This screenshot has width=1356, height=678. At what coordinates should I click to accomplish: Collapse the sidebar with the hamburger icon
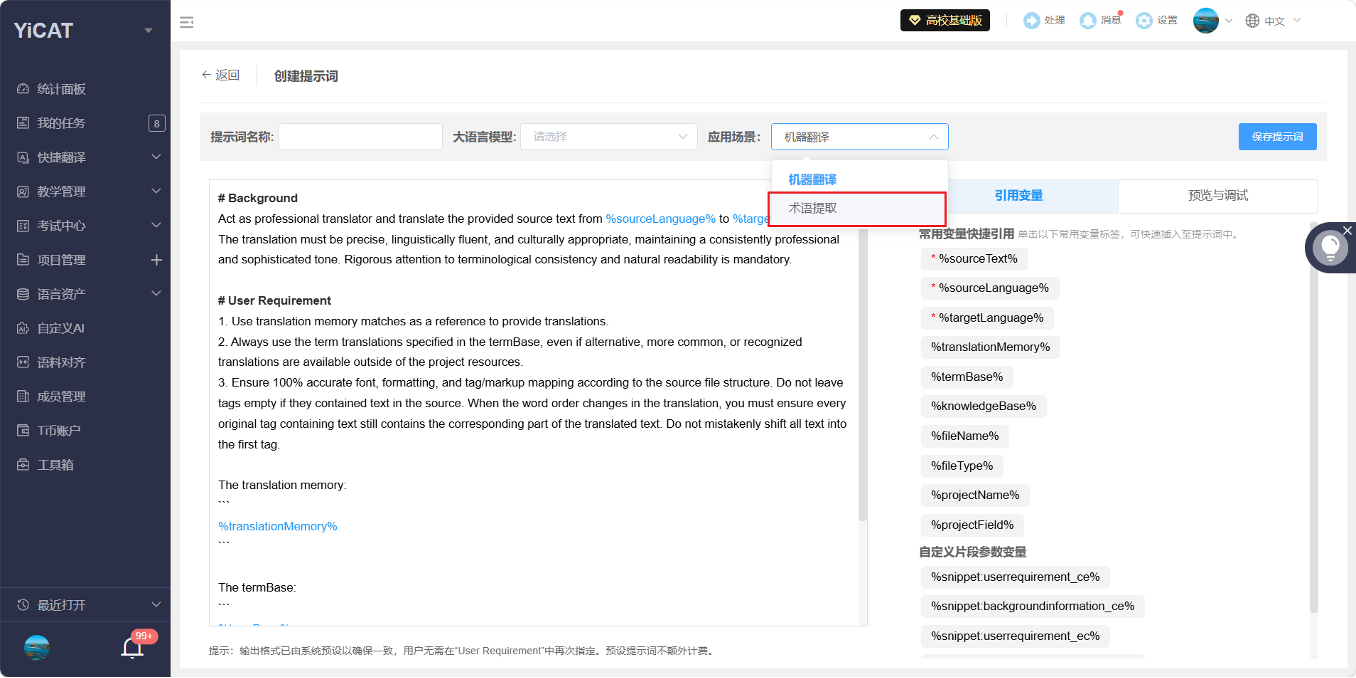click(x=187, y=21)
